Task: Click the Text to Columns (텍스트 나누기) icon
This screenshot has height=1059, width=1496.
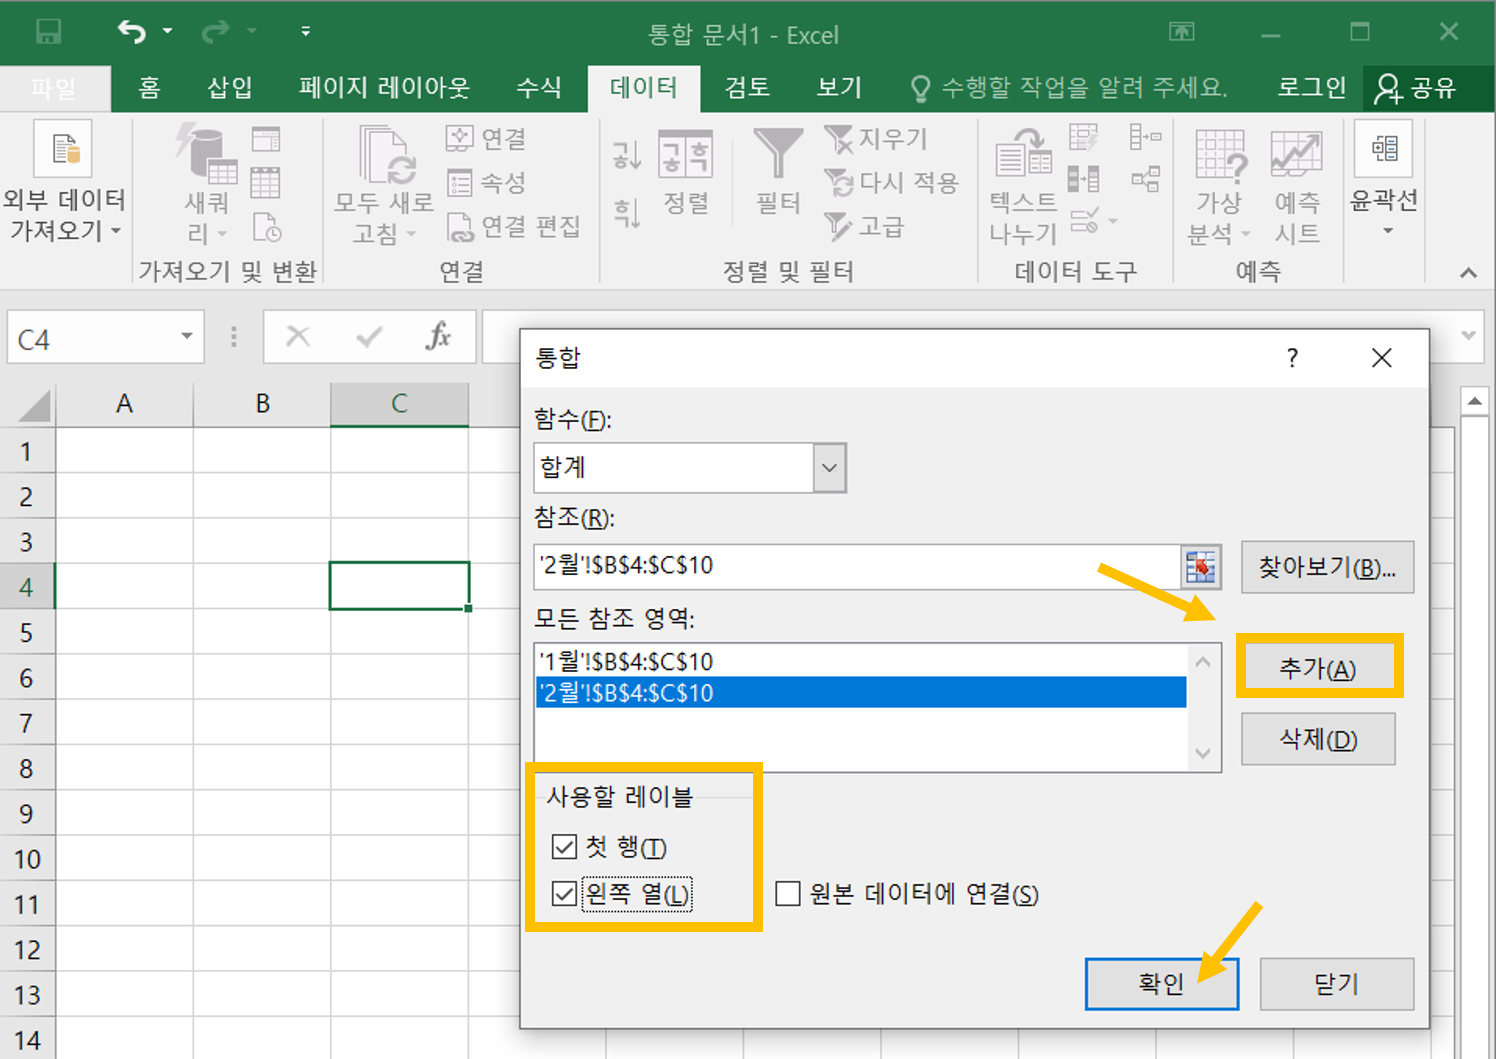Action: tap(1023, 156)
